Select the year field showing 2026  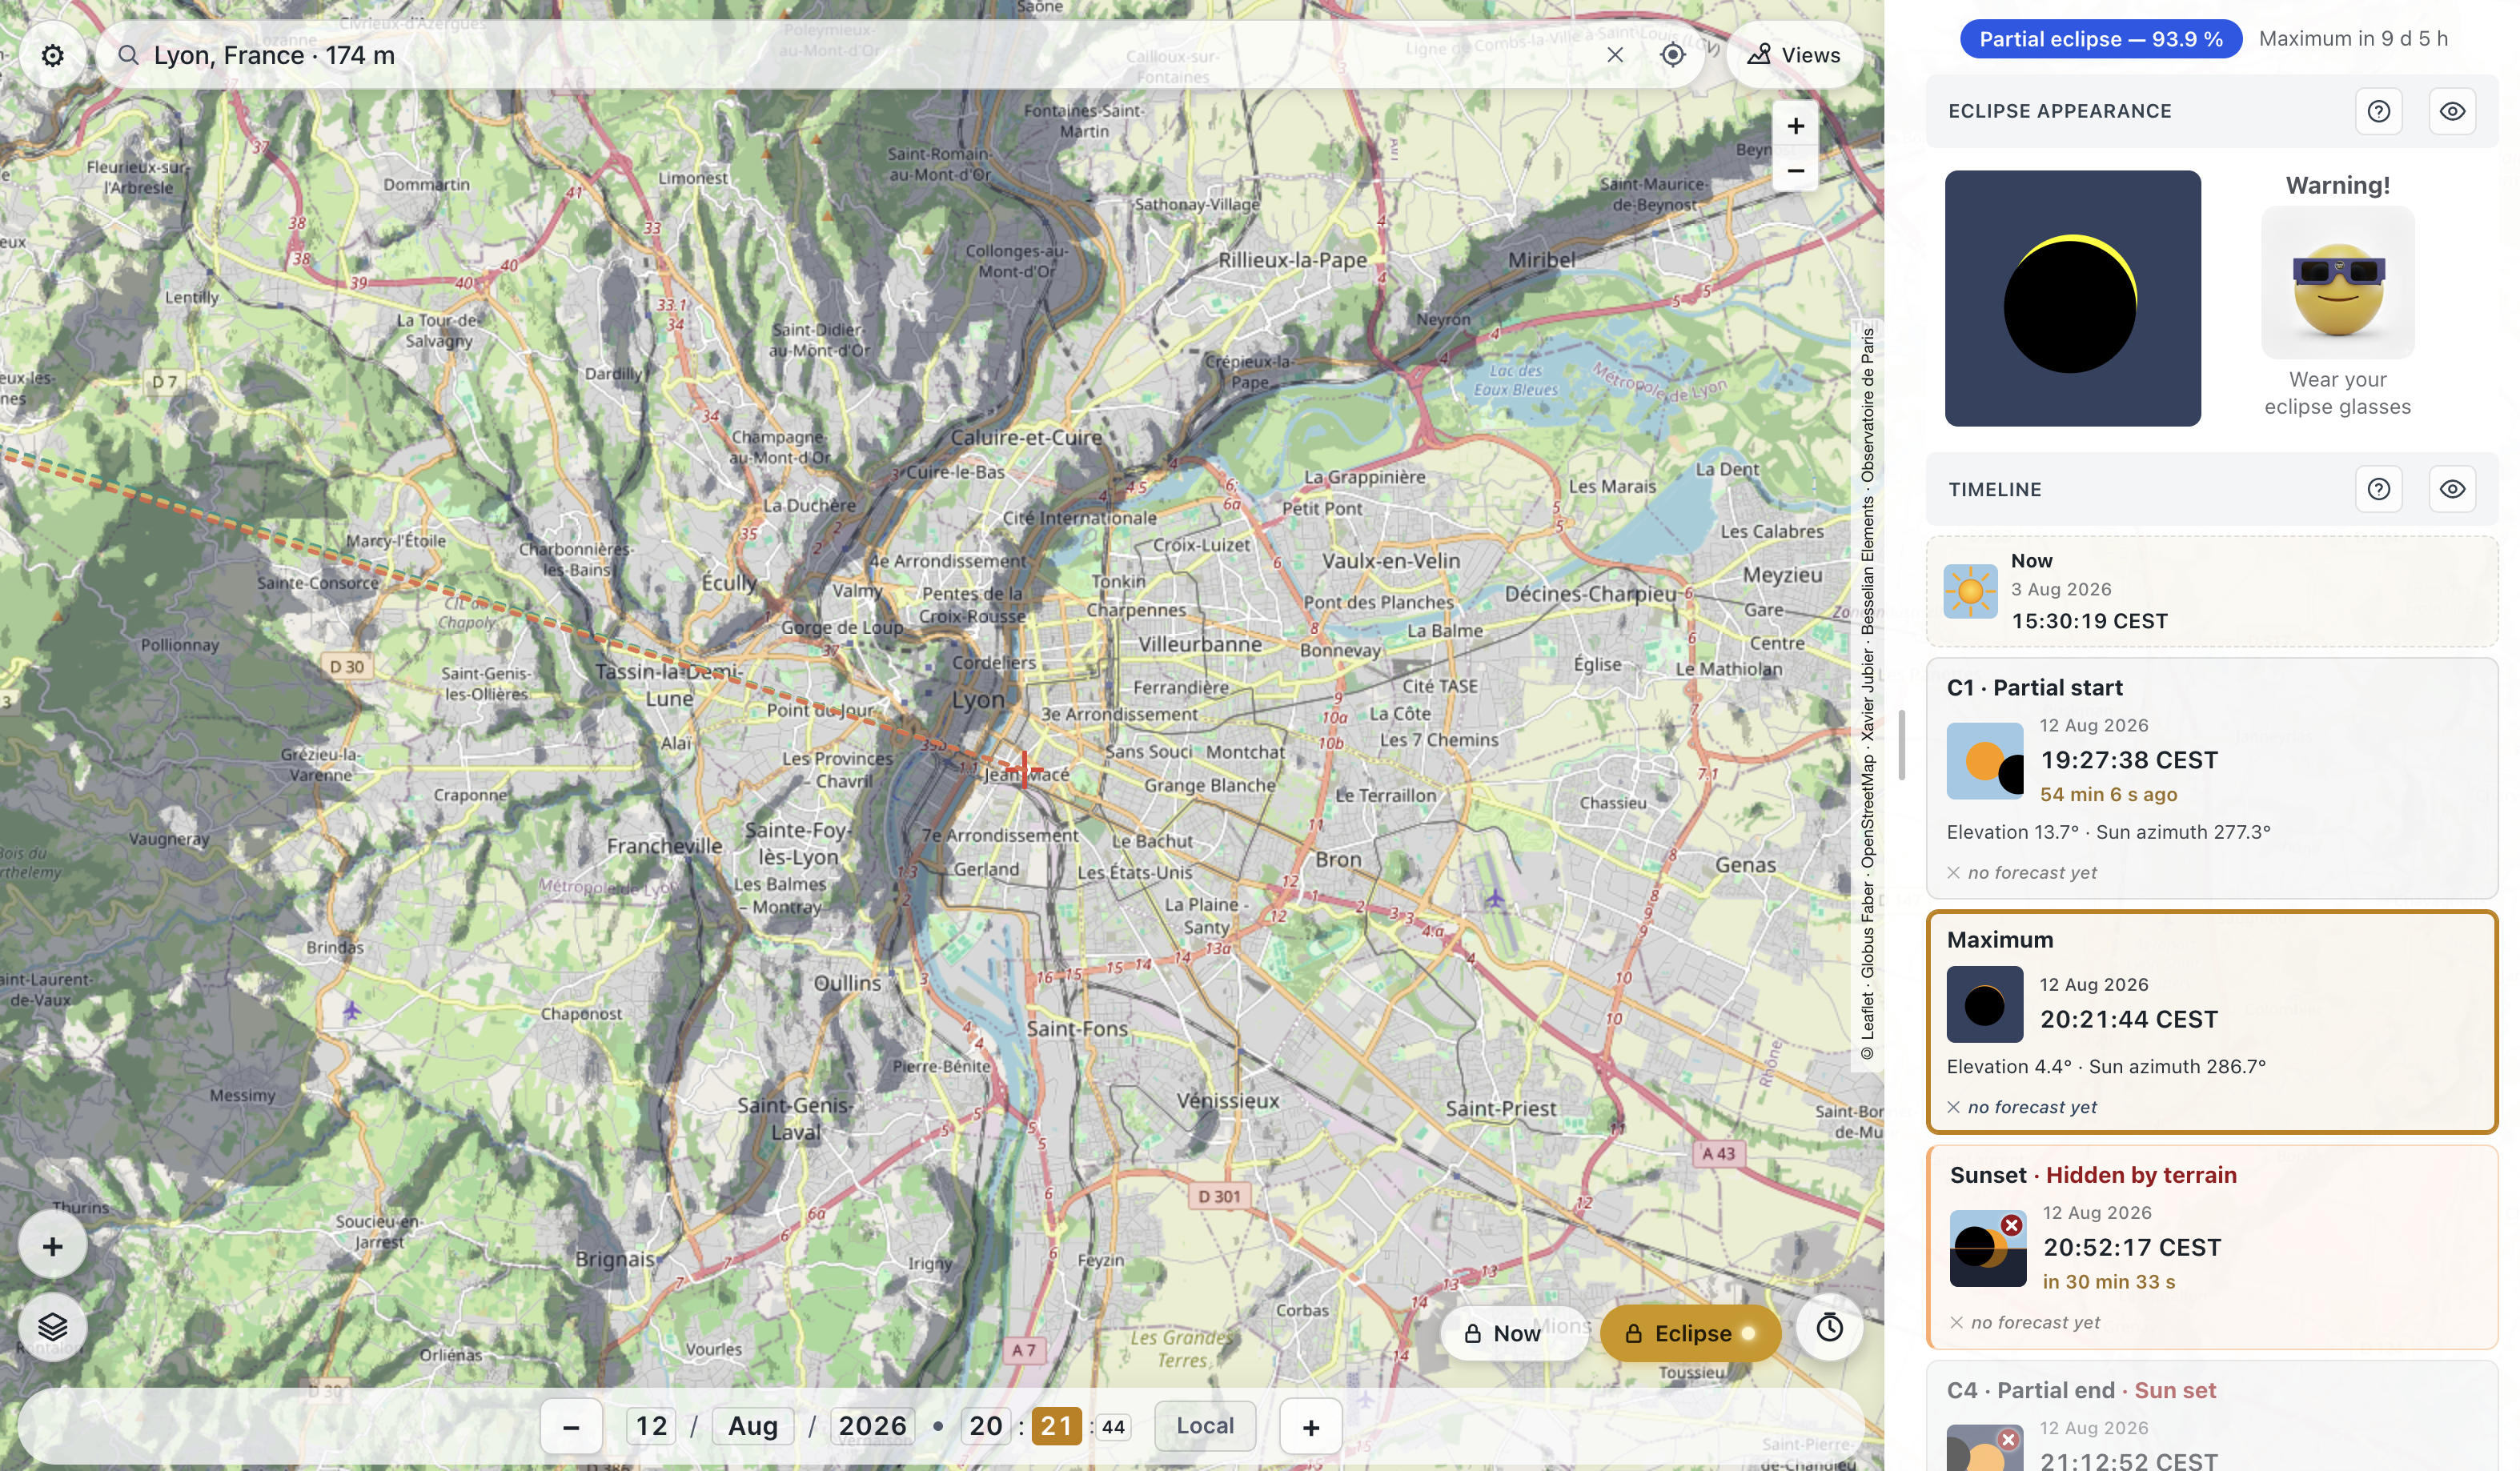click(x=872, y=1426)
